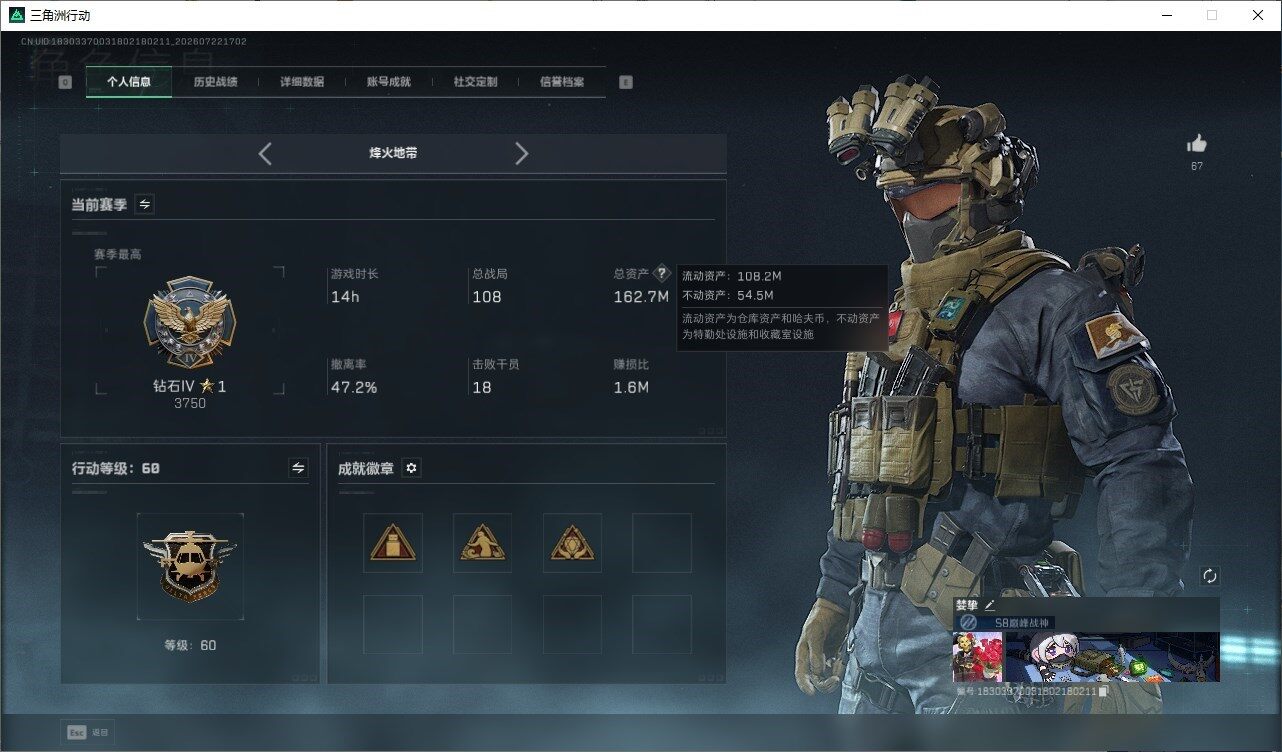The image size is (1282, 752).
Task: Close the 三角洲行动 window
Action: tap(1258, 15)
